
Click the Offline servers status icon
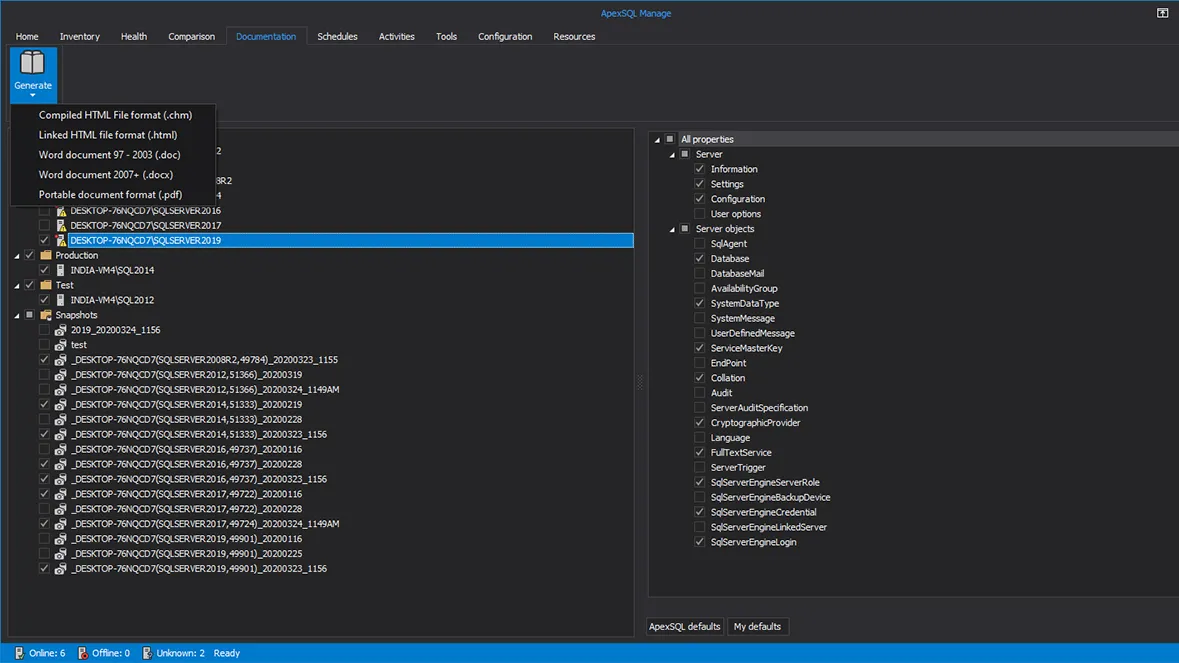click(x=83, y=653)
